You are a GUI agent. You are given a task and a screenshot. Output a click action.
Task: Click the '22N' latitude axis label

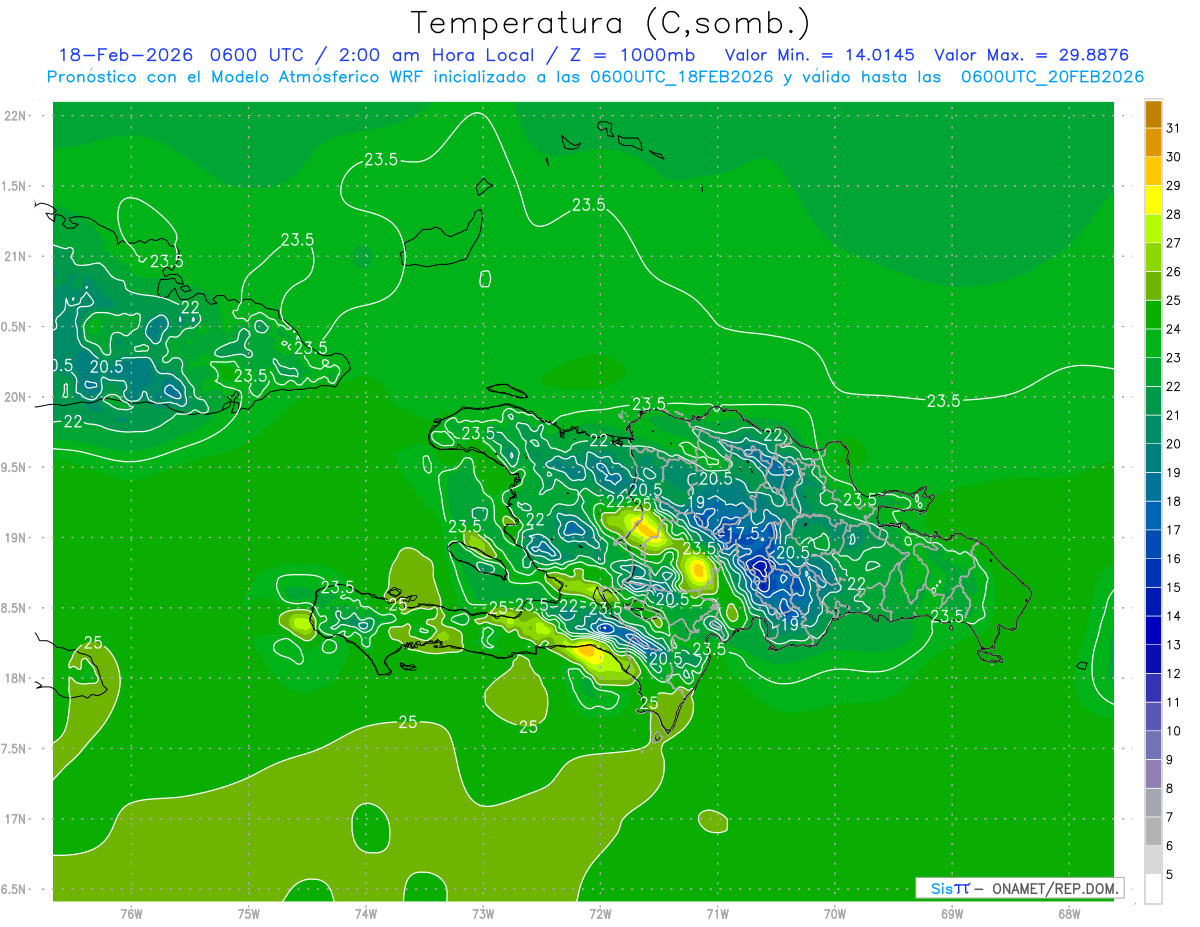coord(14,116)
